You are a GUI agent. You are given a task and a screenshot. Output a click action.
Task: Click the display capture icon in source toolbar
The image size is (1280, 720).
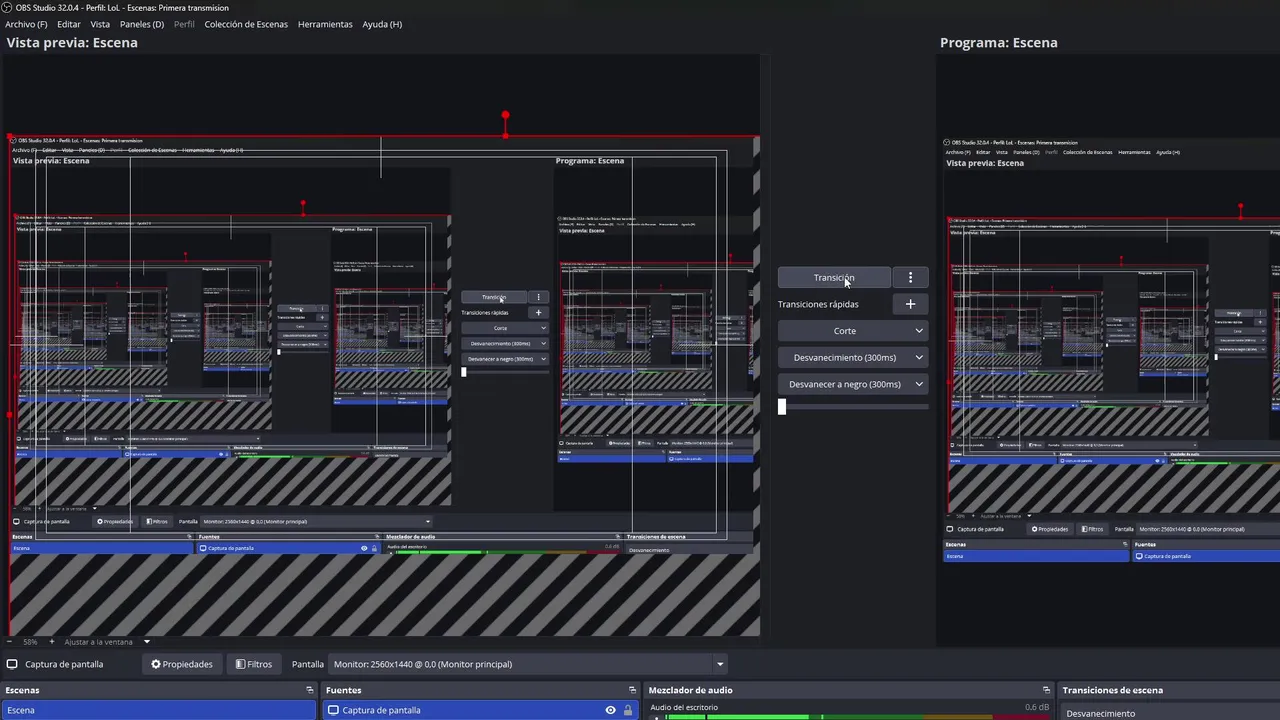(12, 664)
